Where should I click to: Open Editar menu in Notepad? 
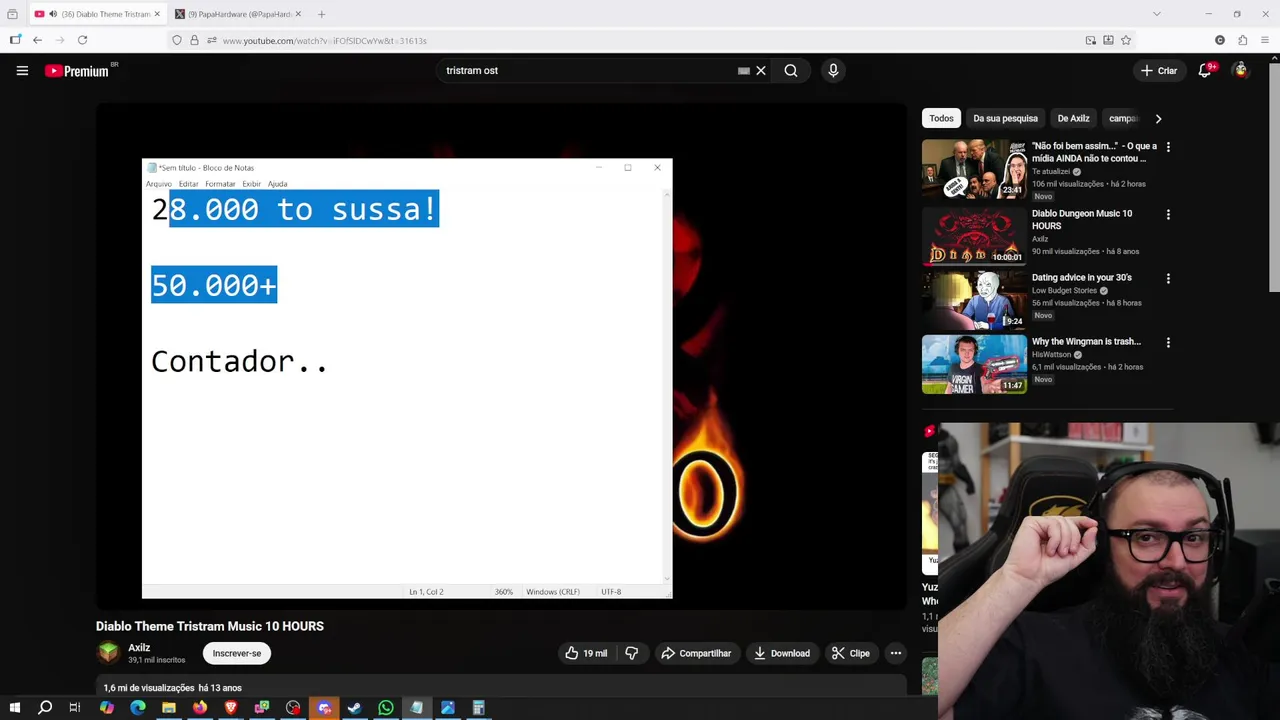pyautogui.click(x=188, y=184)
